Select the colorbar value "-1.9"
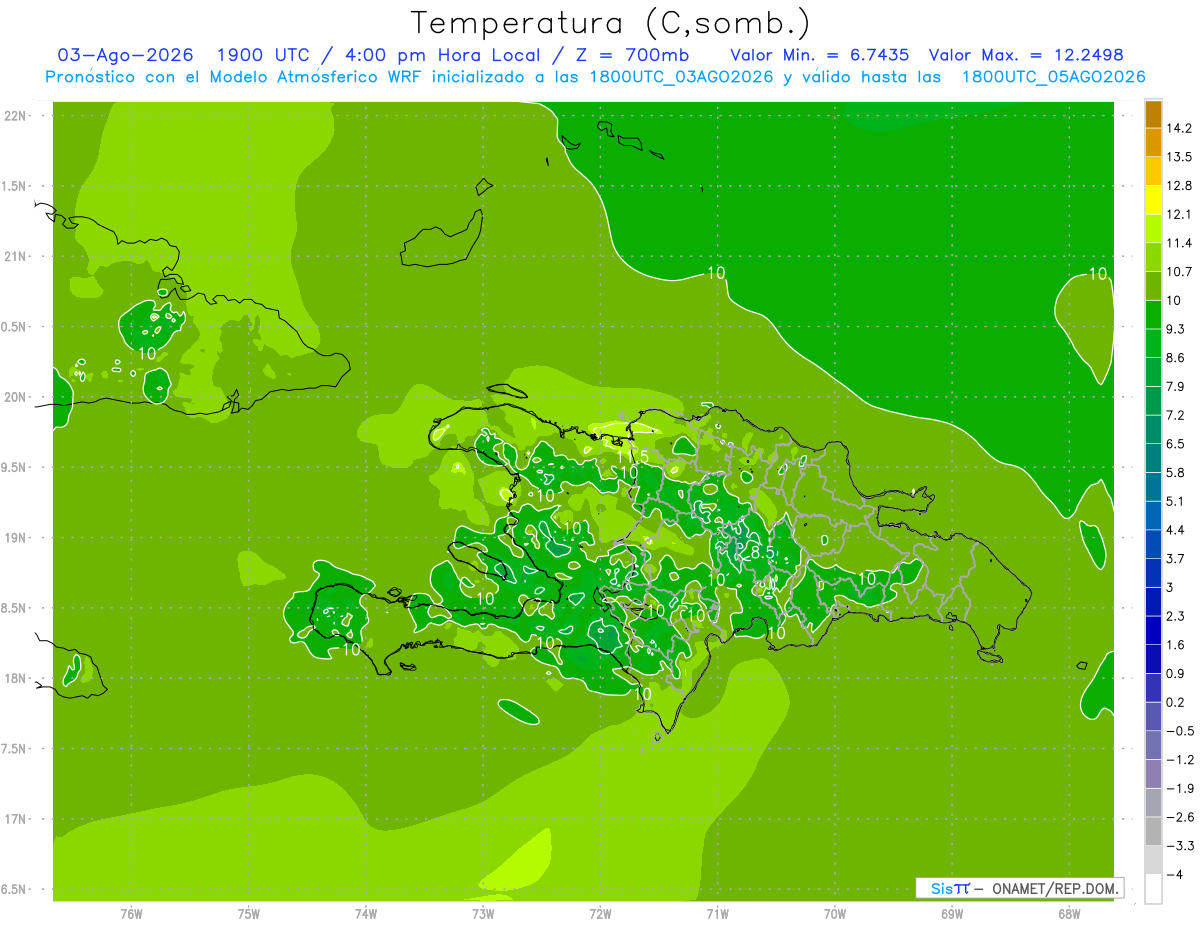 pyautogui.click(x=1179, y=789)
